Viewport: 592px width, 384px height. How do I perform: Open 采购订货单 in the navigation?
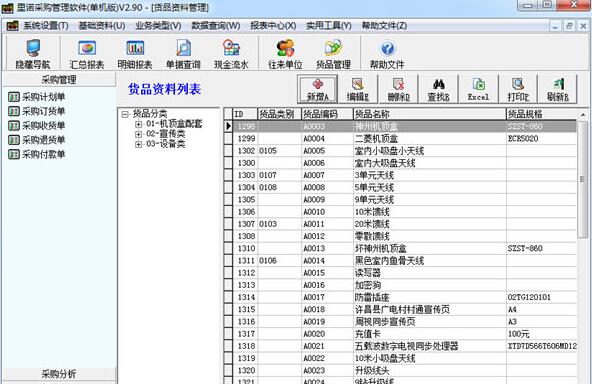[x=37, y=111]
